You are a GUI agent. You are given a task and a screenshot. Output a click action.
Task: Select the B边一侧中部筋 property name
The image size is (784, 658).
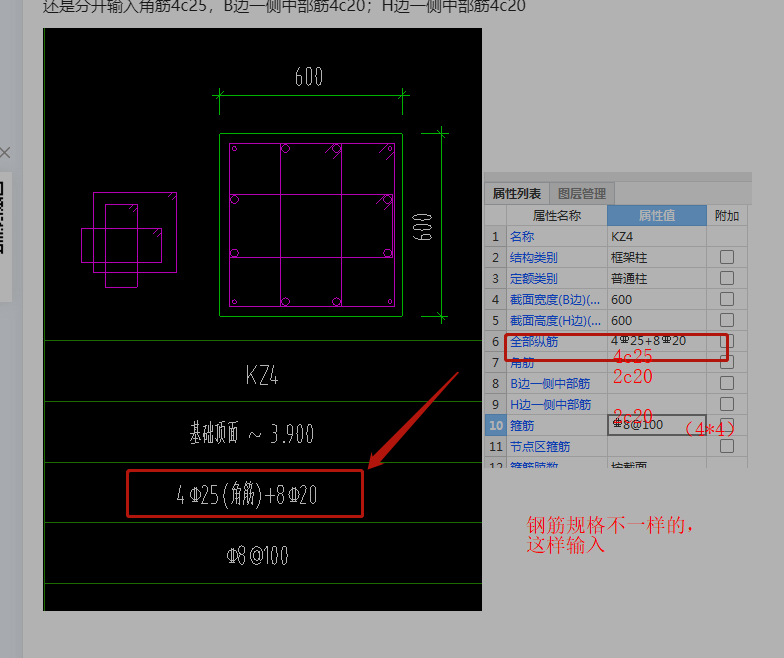[550, 384]
